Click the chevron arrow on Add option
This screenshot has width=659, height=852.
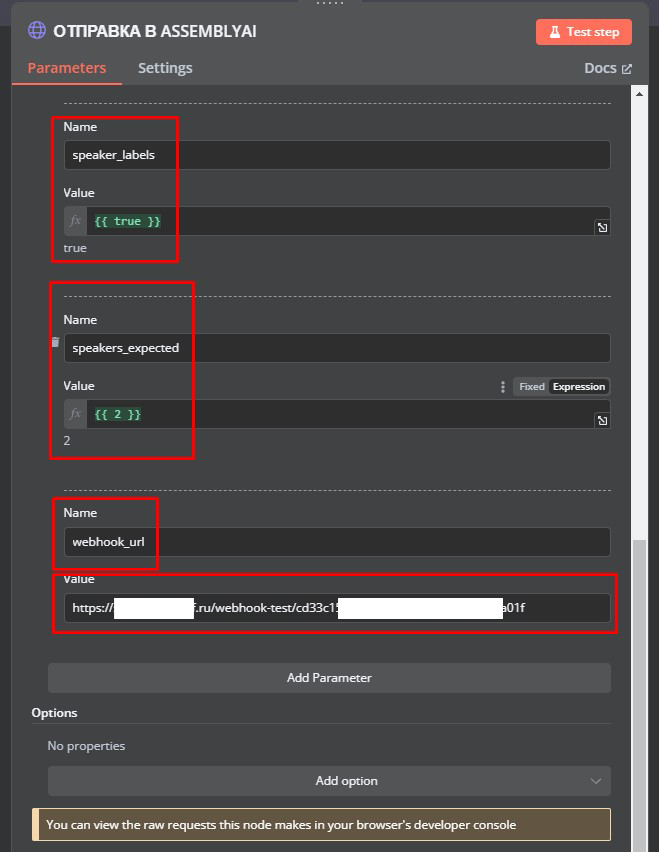point(596,781)
